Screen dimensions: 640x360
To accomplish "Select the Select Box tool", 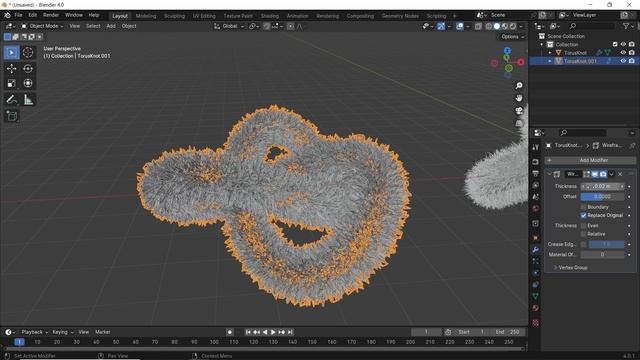I will [x=11, y=53].
